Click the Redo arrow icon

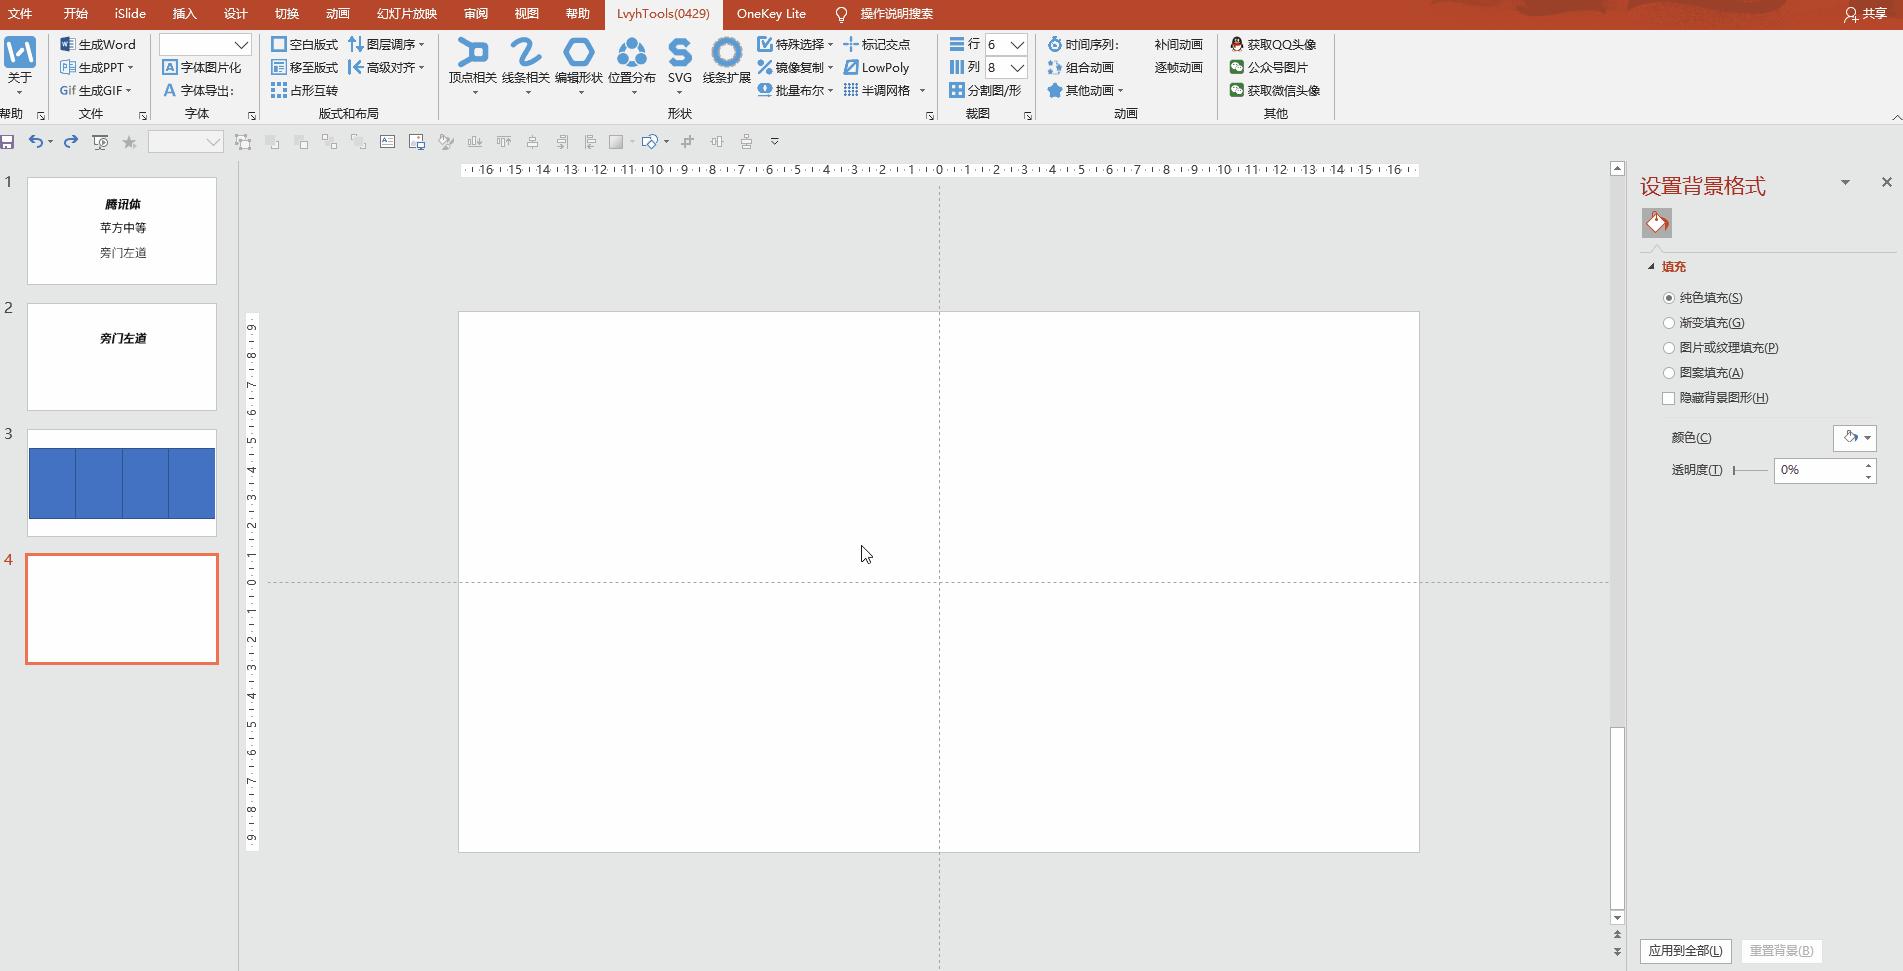click(71, 142)
